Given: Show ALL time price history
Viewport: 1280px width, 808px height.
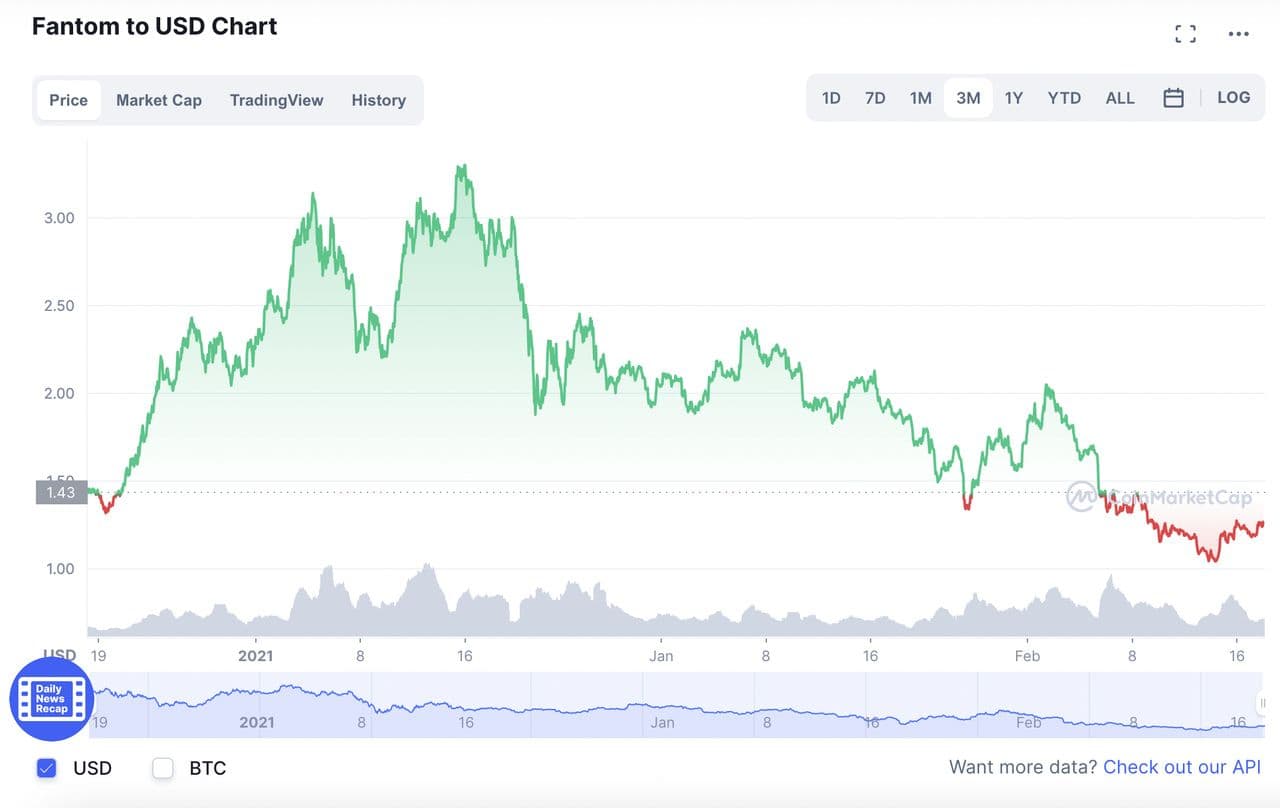Looking at the screenshot, I should tap(1120, 98).
